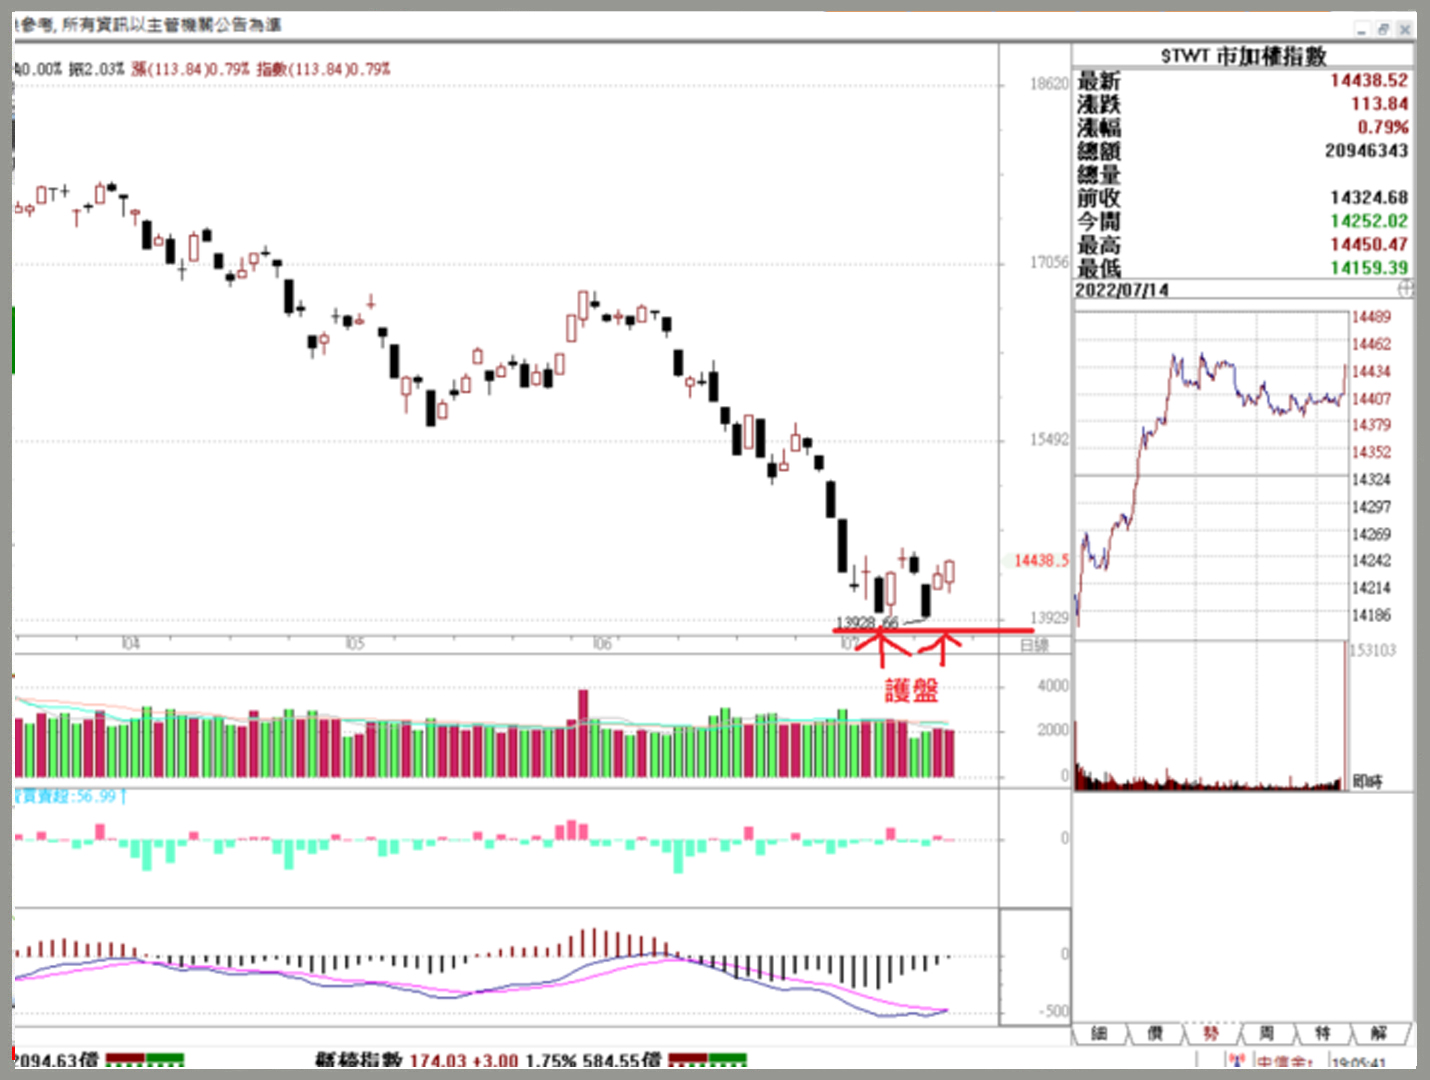The width and height of the screenshot is (1430, 1080).
Task: Click the 即時 real-time label
Action: tap(1367, 781)
